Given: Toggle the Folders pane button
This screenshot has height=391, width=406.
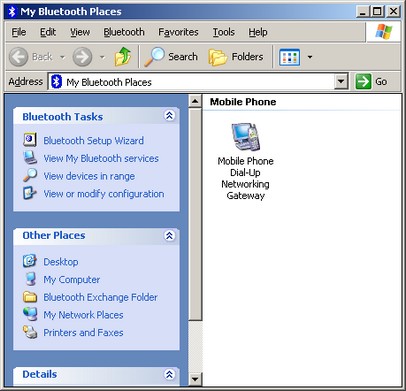Looking at the screenshot, I should coord(236,57).
